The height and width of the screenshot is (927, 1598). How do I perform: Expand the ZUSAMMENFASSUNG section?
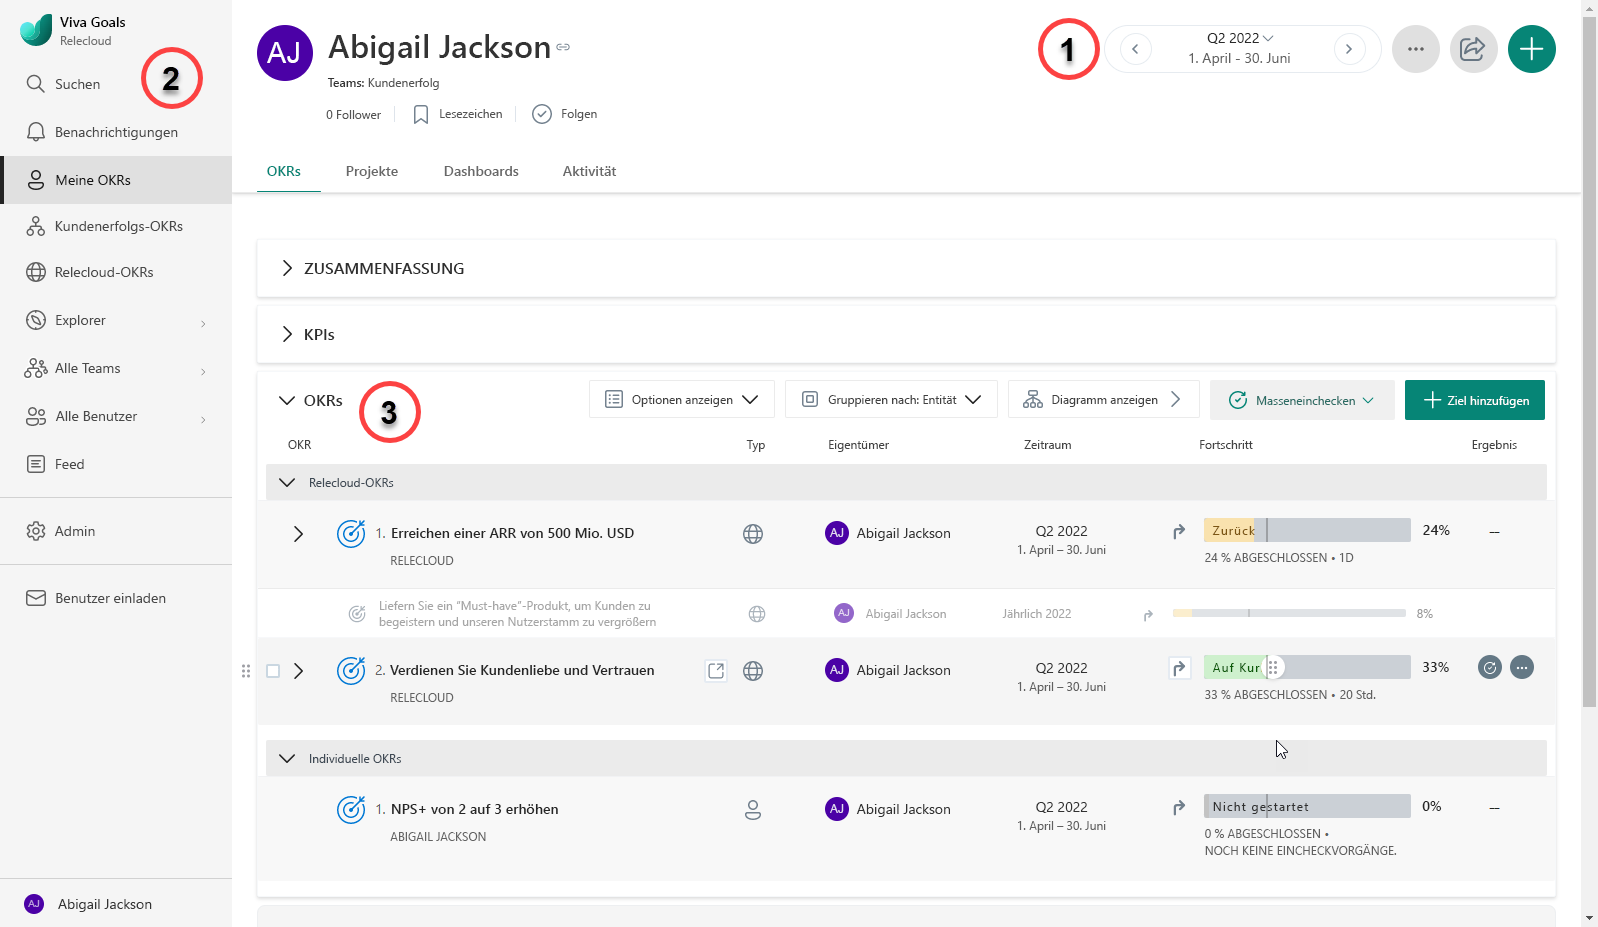click(x=287, y=268)
